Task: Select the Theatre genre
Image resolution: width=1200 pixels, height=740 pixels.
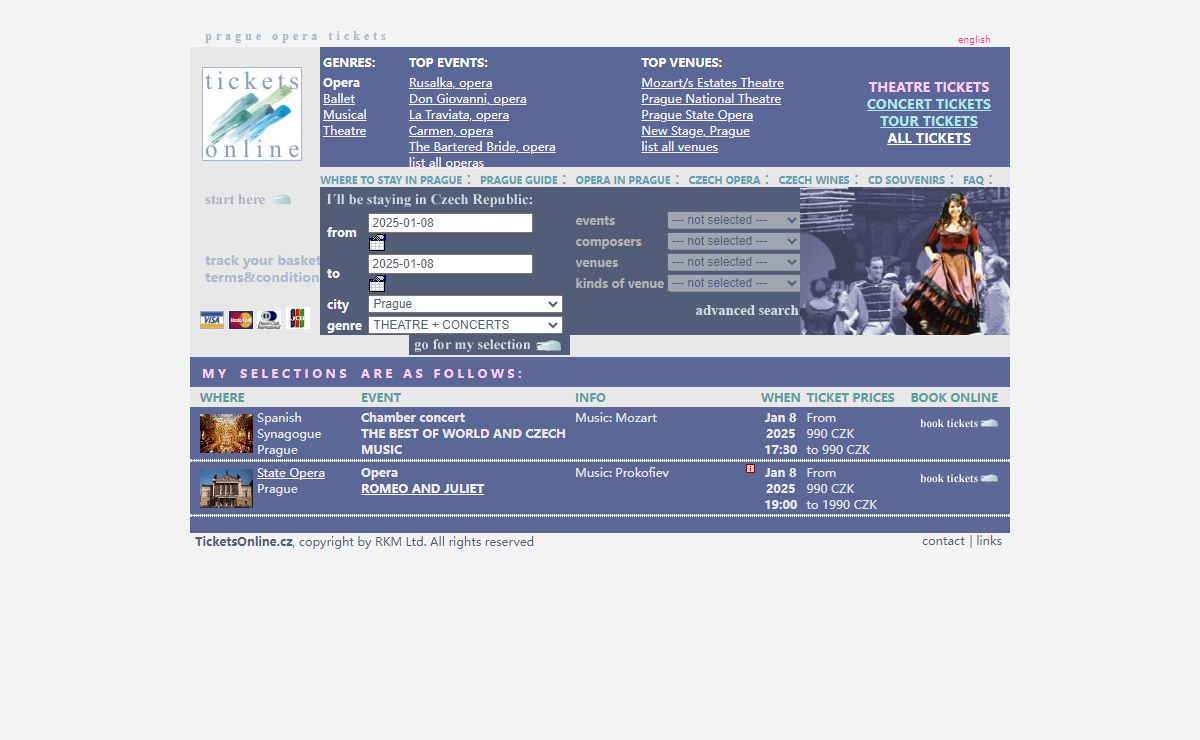Action: pos(345,131)
